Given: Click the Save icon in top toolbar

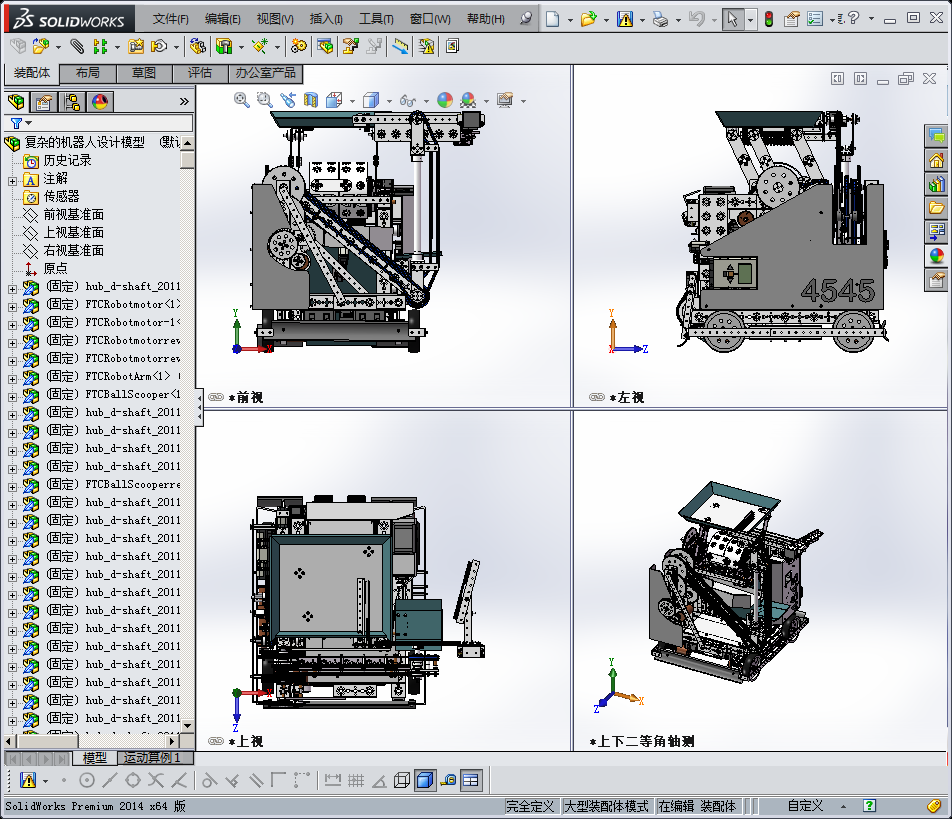Looking at the screenshot, I should pos(624,19).
